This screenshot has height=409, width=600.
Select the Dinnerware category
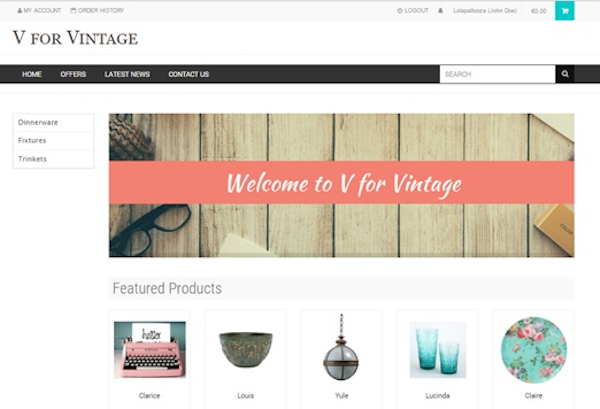pyautogui.click(x=53, y=122)
